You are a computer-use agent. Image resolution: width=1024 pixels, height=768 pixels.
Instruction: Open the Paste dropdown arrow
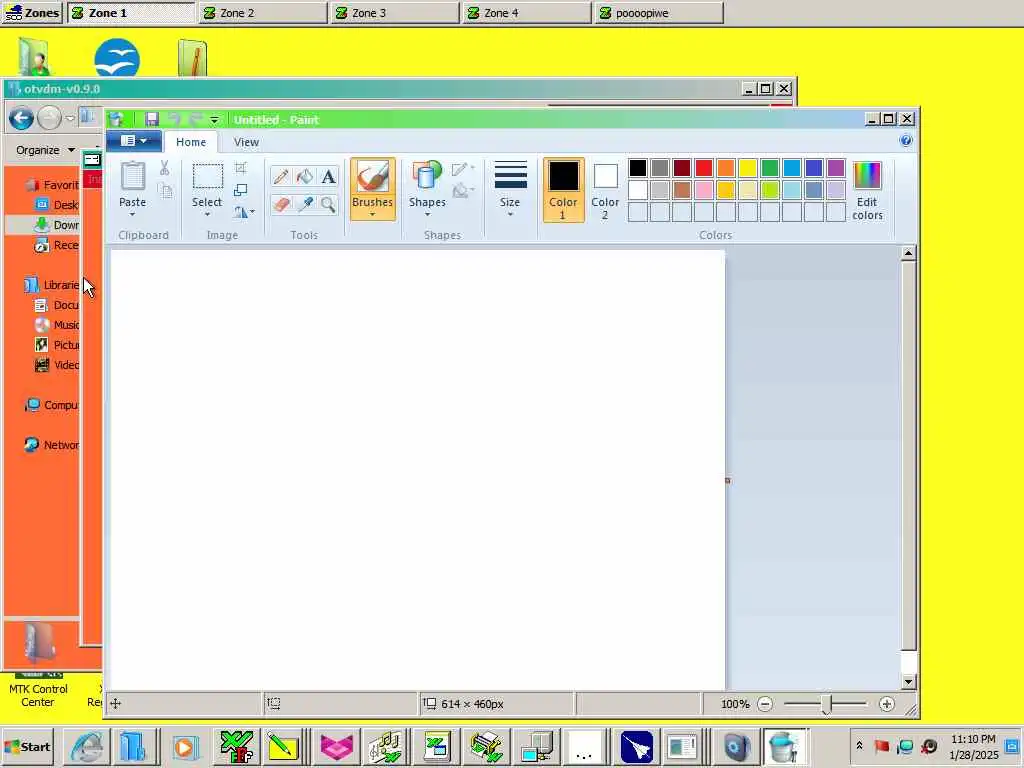(133, 214)
